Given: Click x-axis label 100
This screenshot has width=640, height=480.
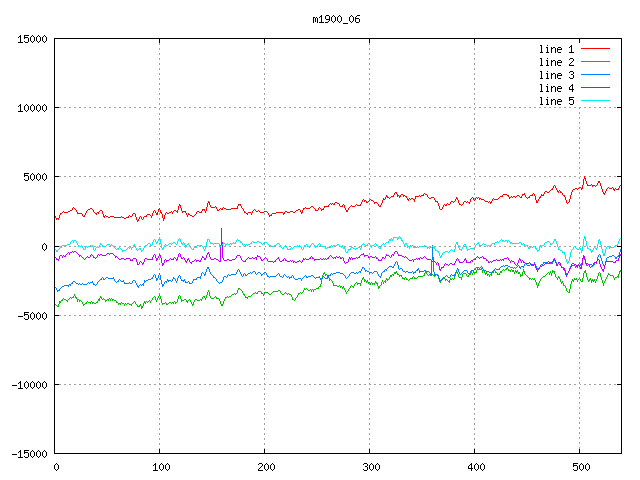Looking at the screenshot, I should pyautogui.click(x=161, y=467).
